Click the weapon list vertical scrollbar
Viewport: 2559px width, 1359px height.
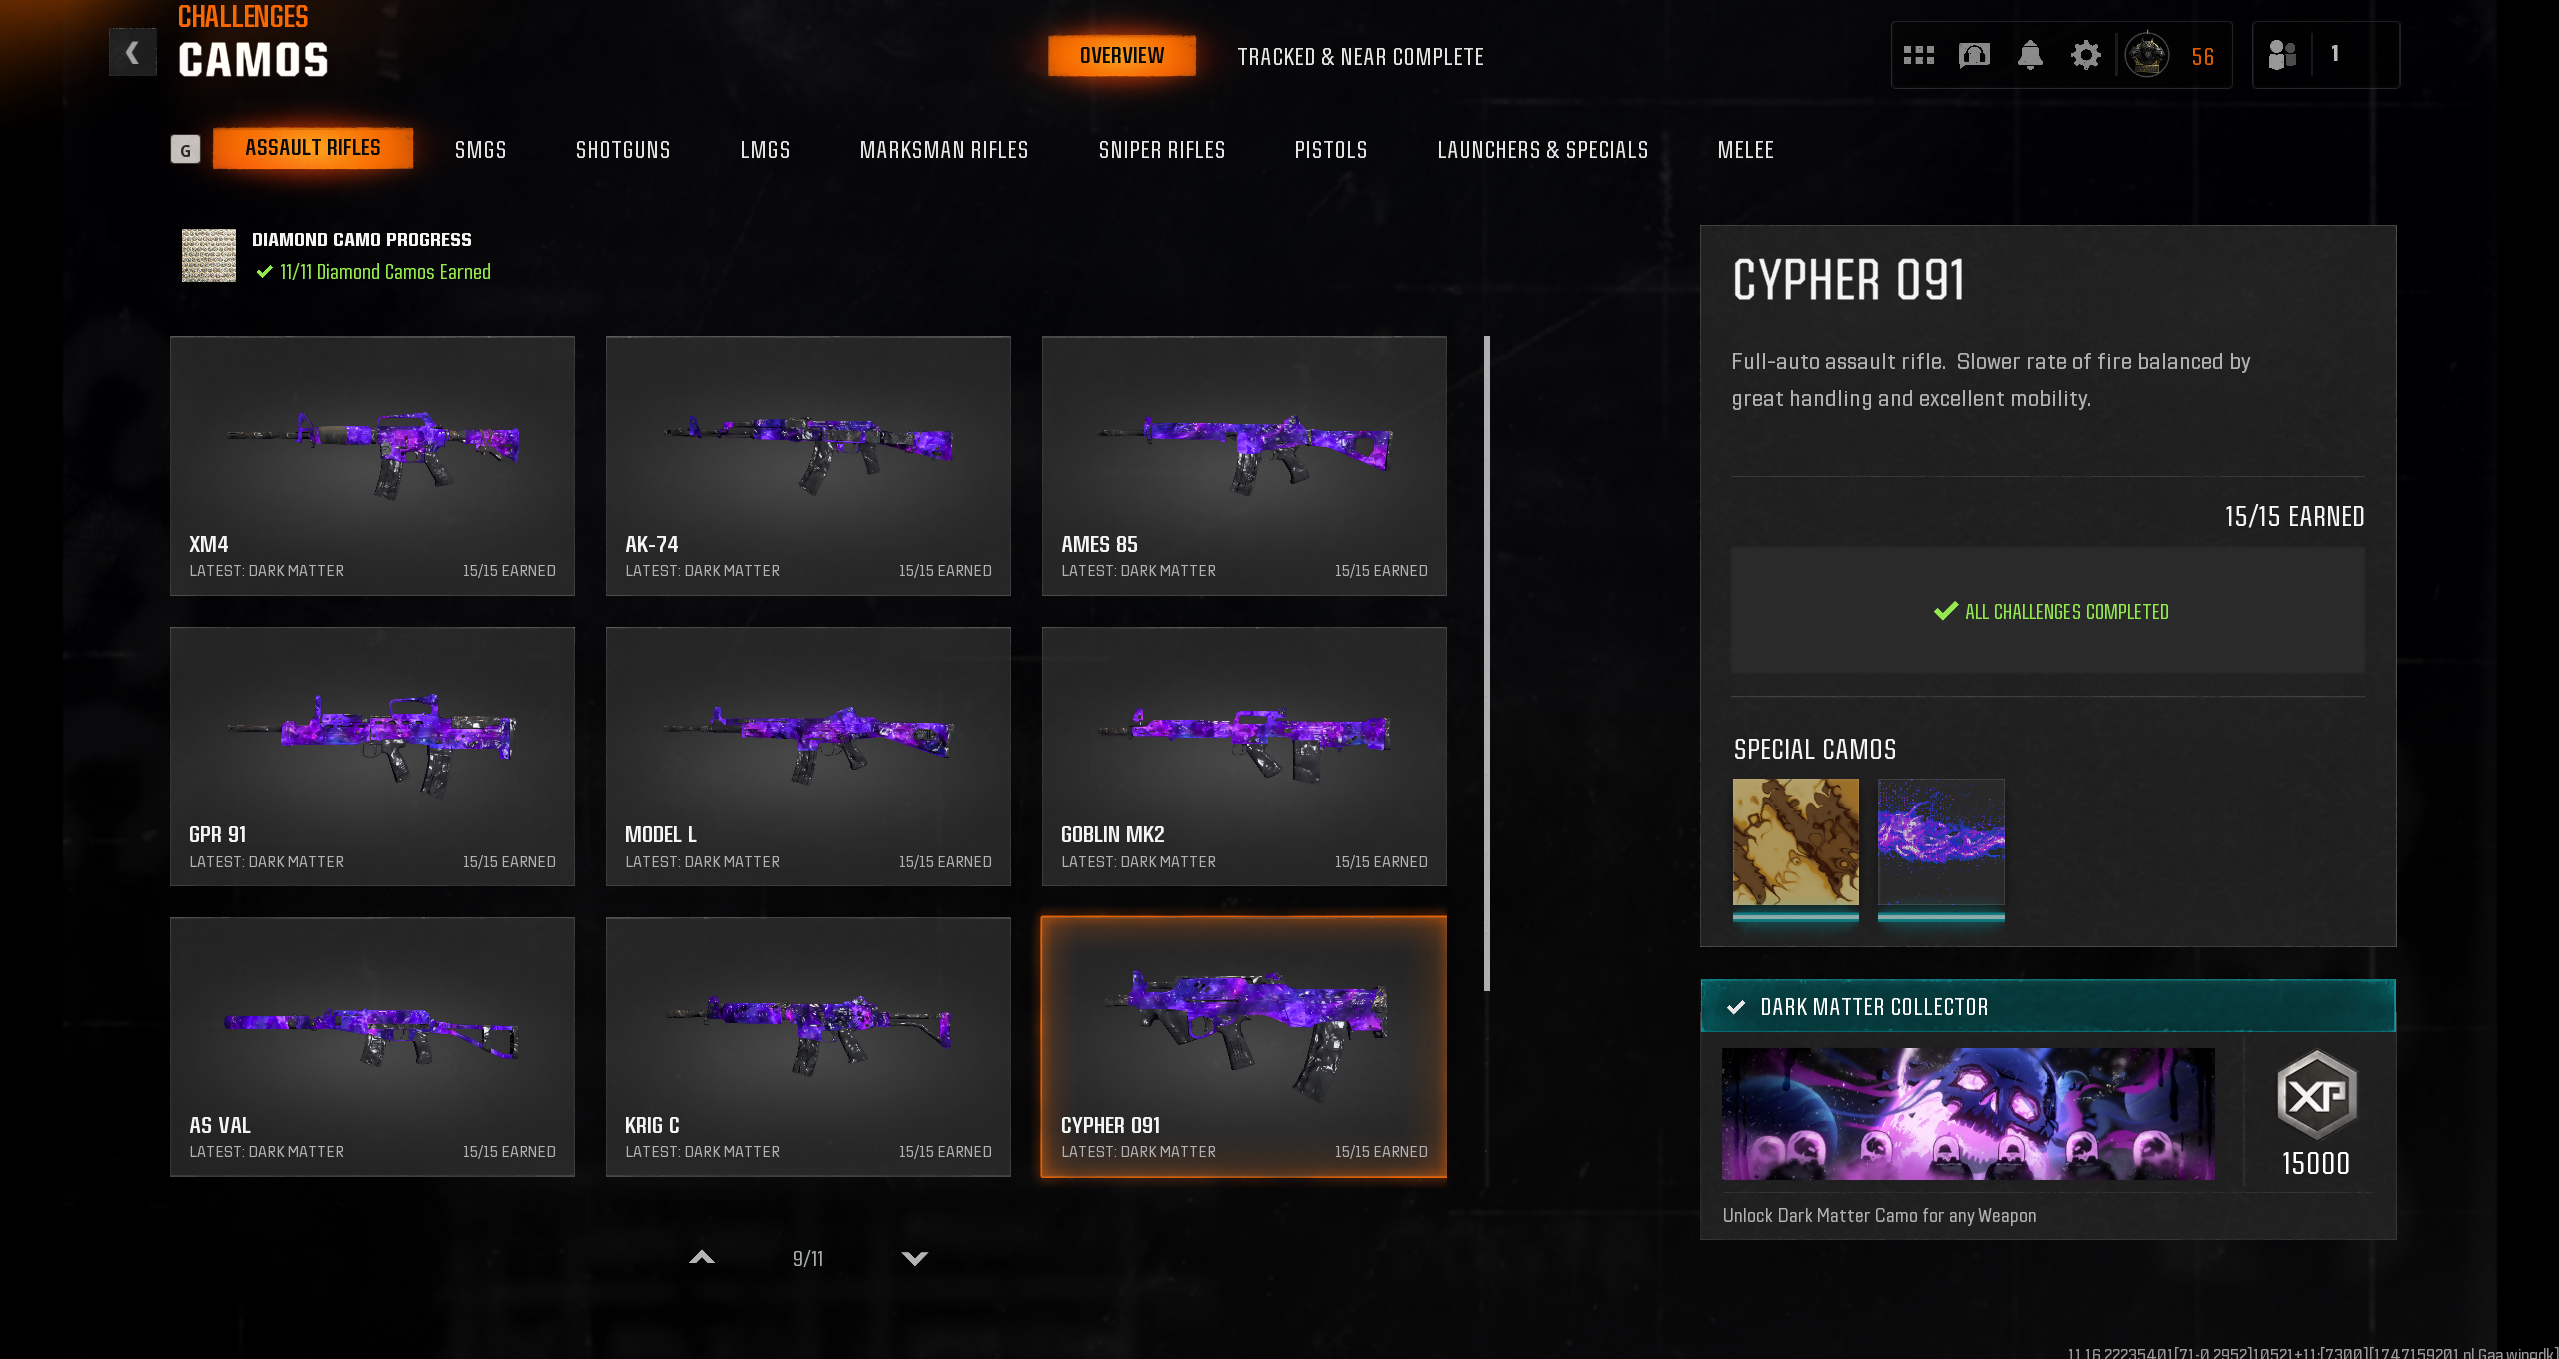[1487, 663]
